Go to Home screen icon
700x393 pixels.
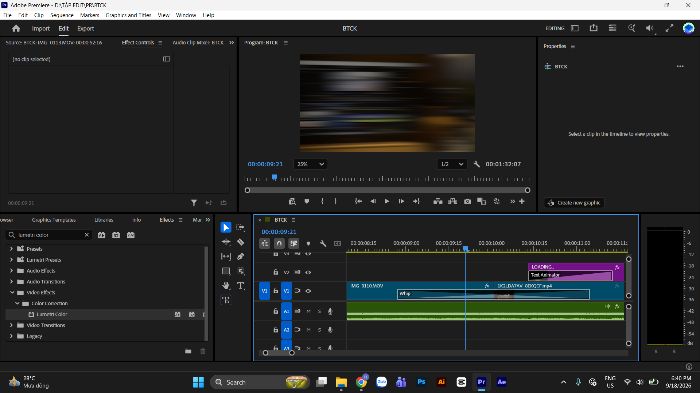pos(16,28)
